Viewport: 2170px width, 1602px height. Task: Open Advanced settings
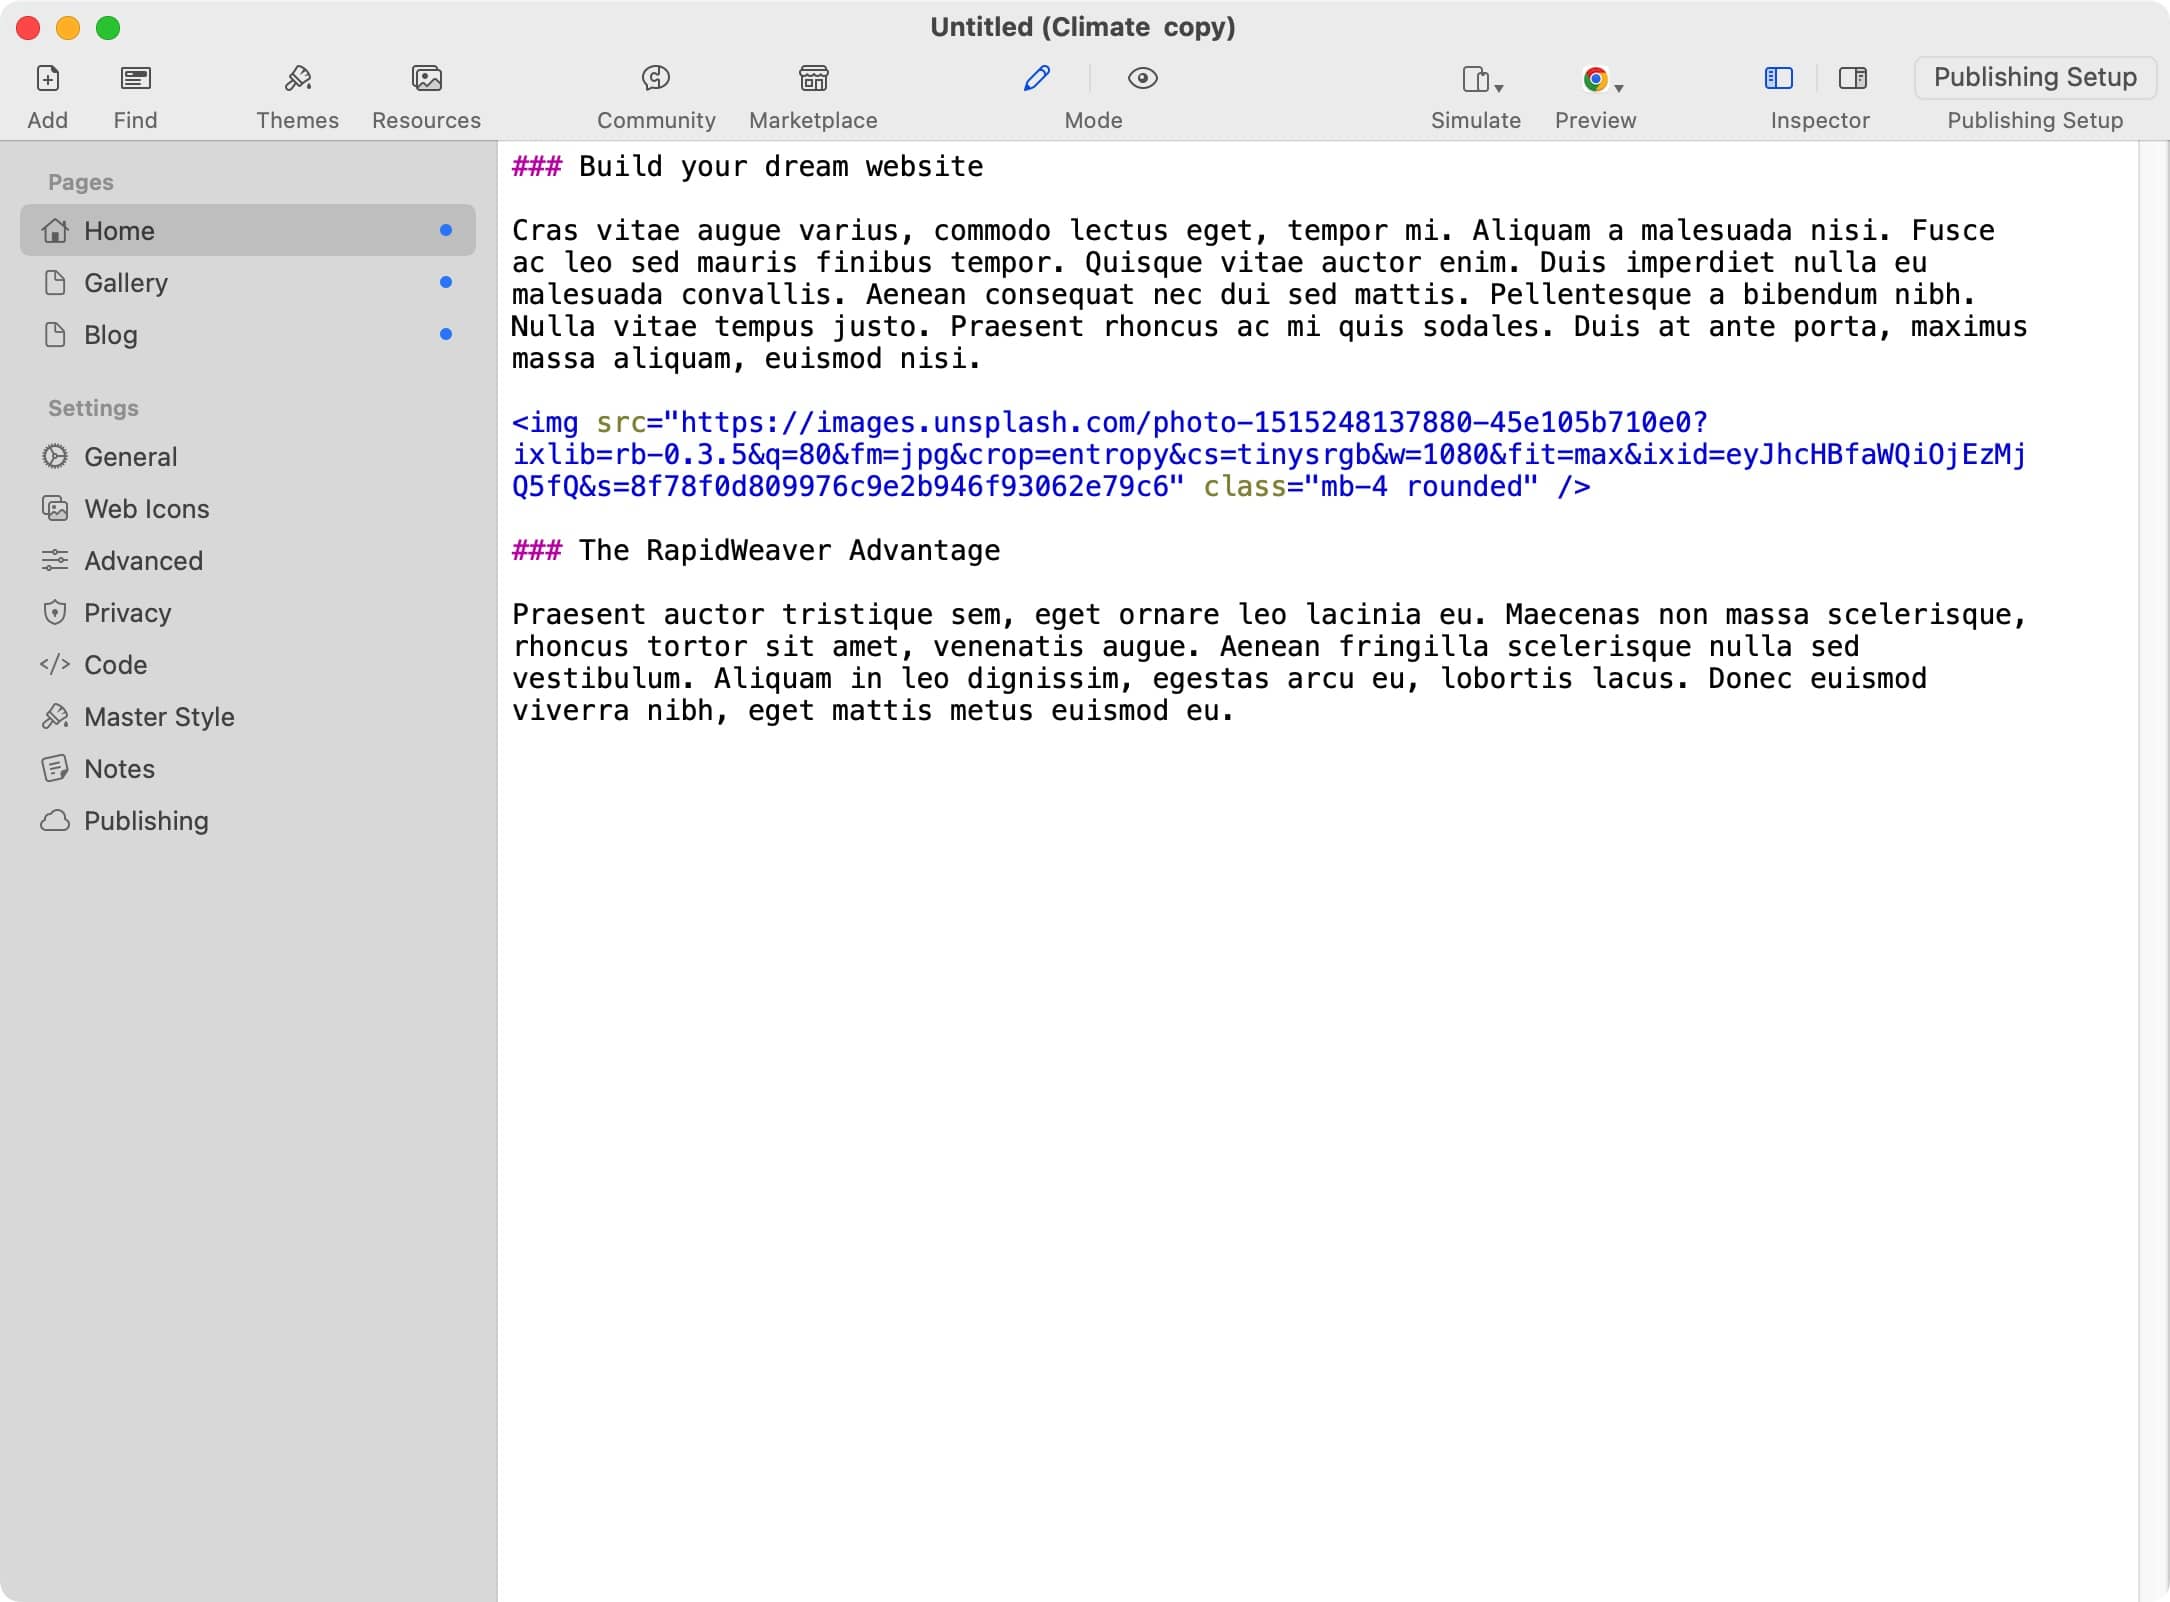click(x=247, y=560)
